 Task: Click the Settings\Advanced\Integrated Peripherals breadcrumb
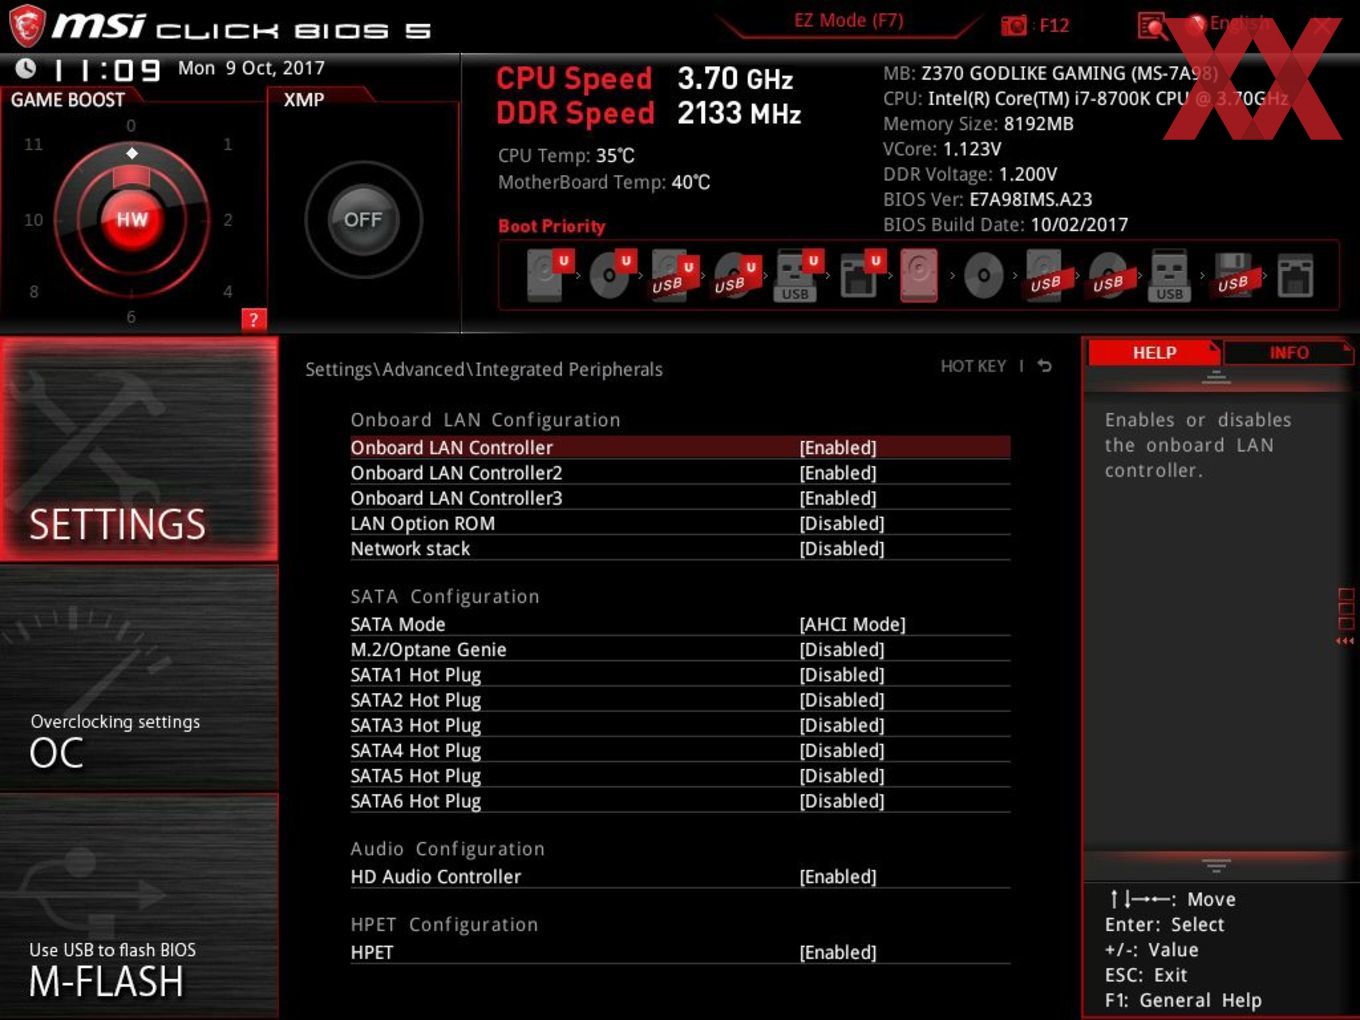point(484,369)
